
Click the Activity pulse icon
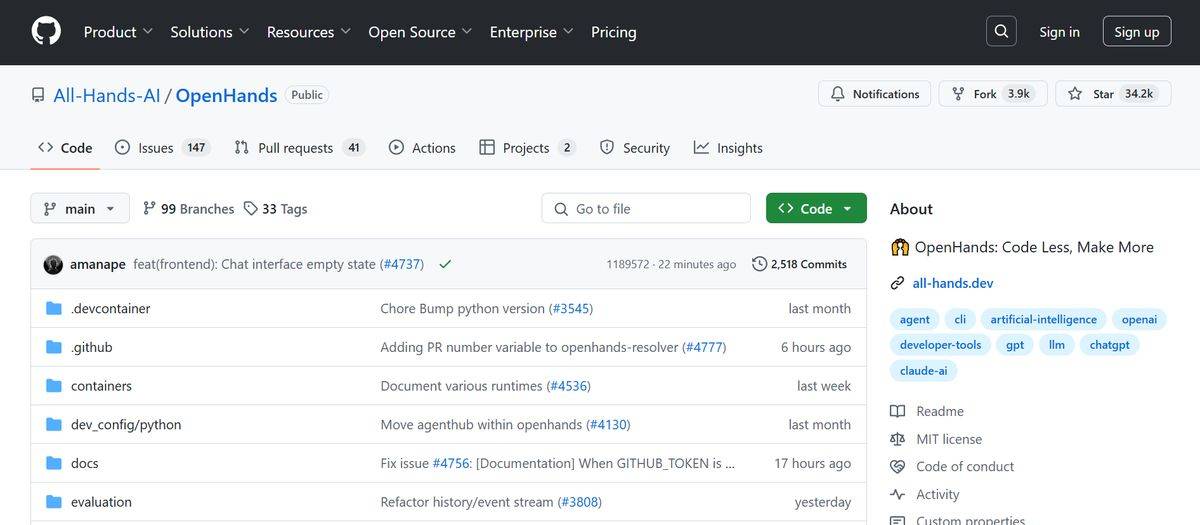[x=897, y=494]
